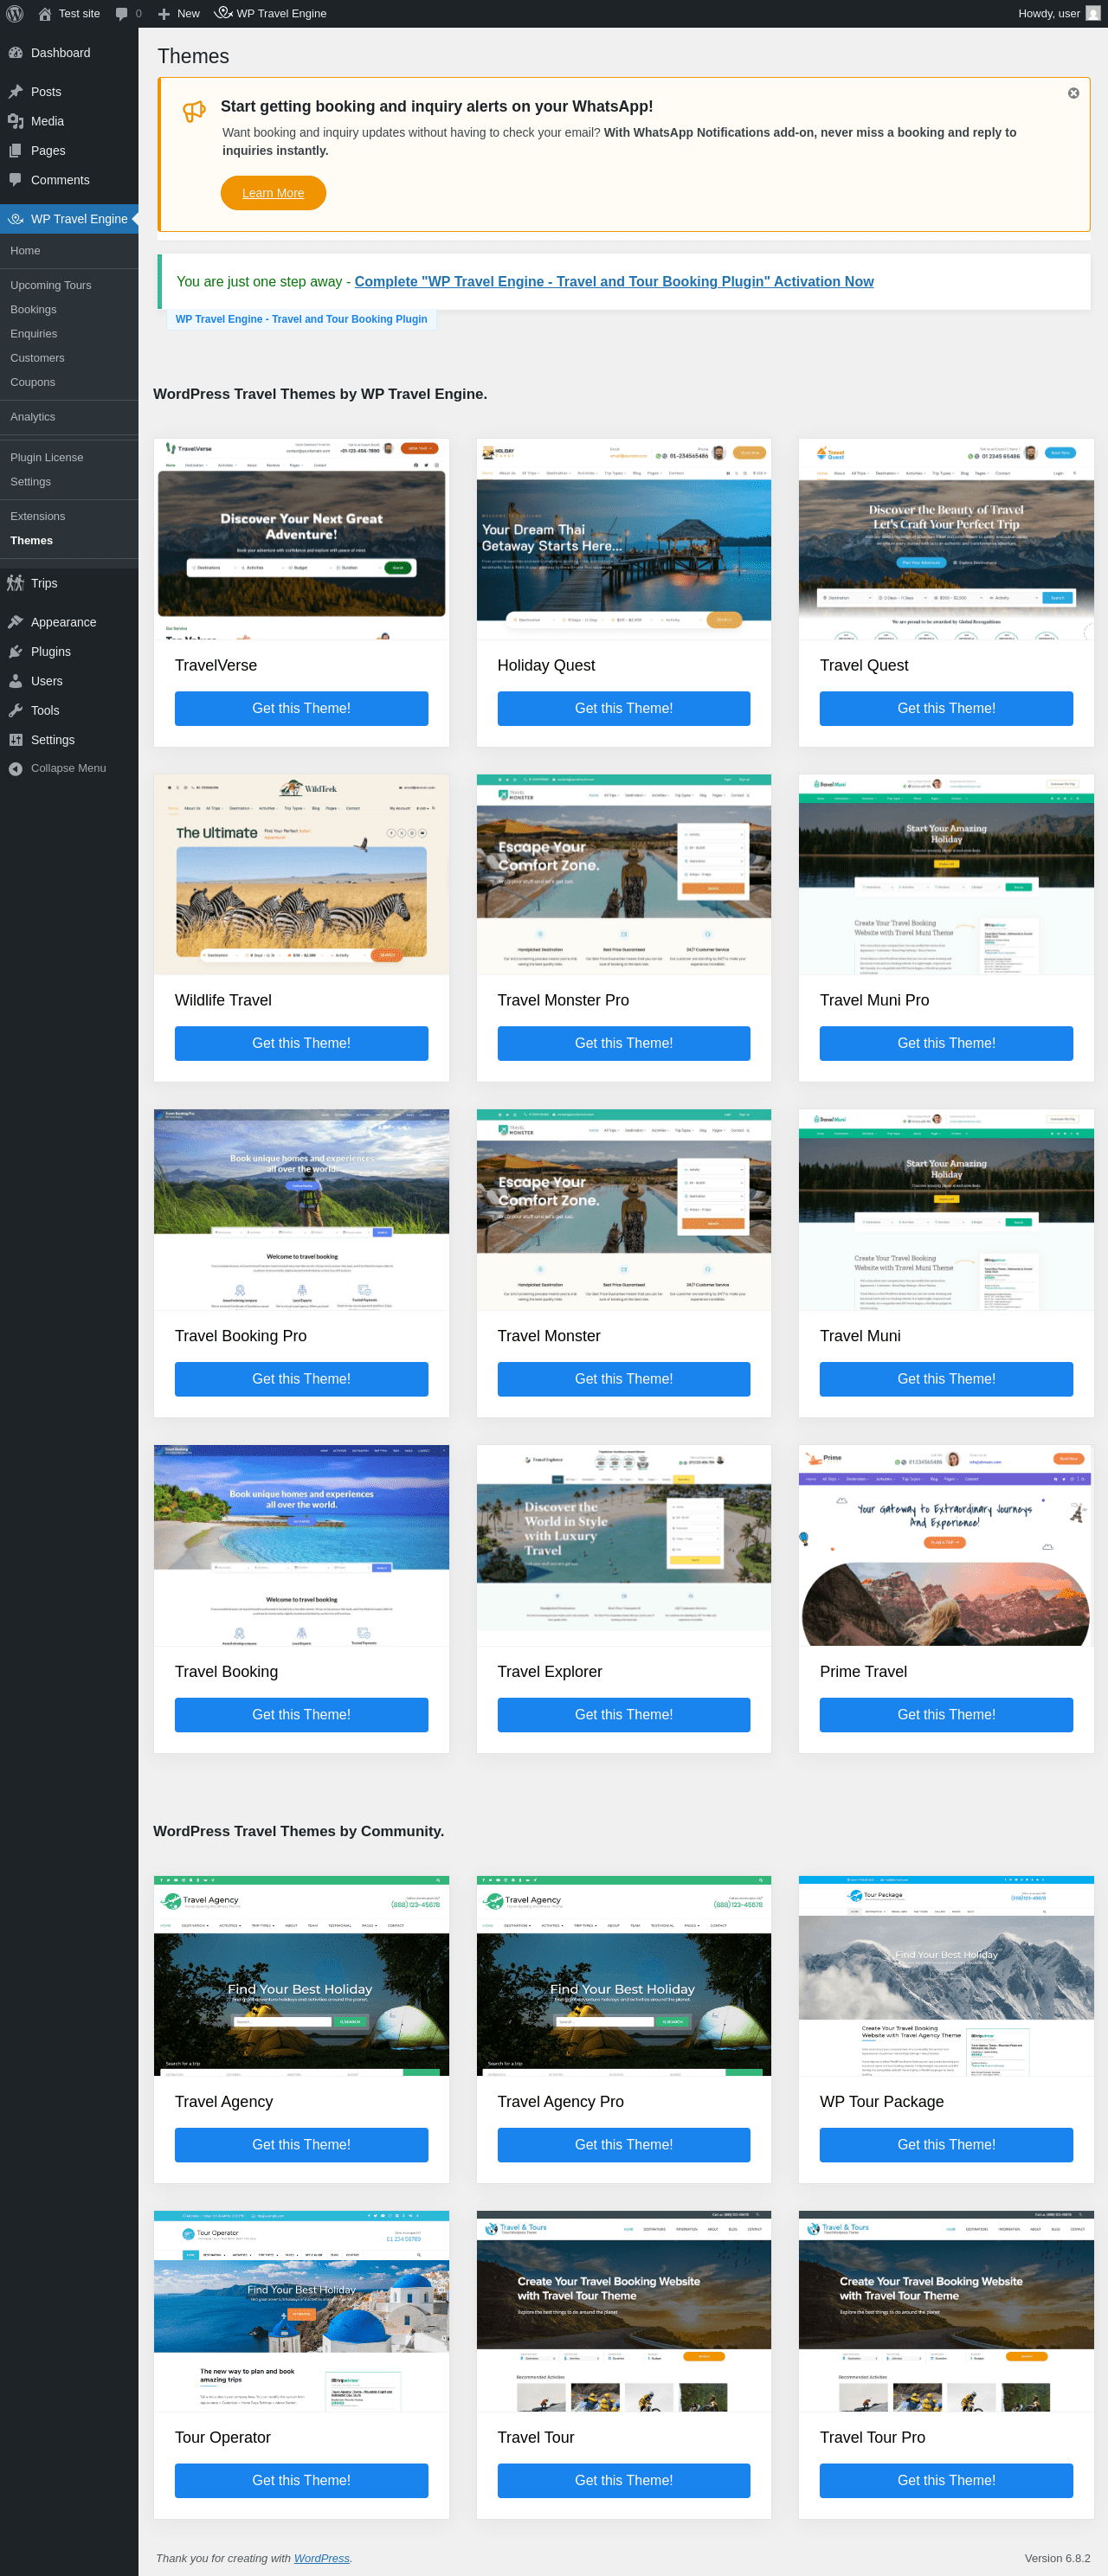1108x2576 pixels.
Task: Dismiss the WhatsApp notice with close icon
Action: coord(1073,93)
